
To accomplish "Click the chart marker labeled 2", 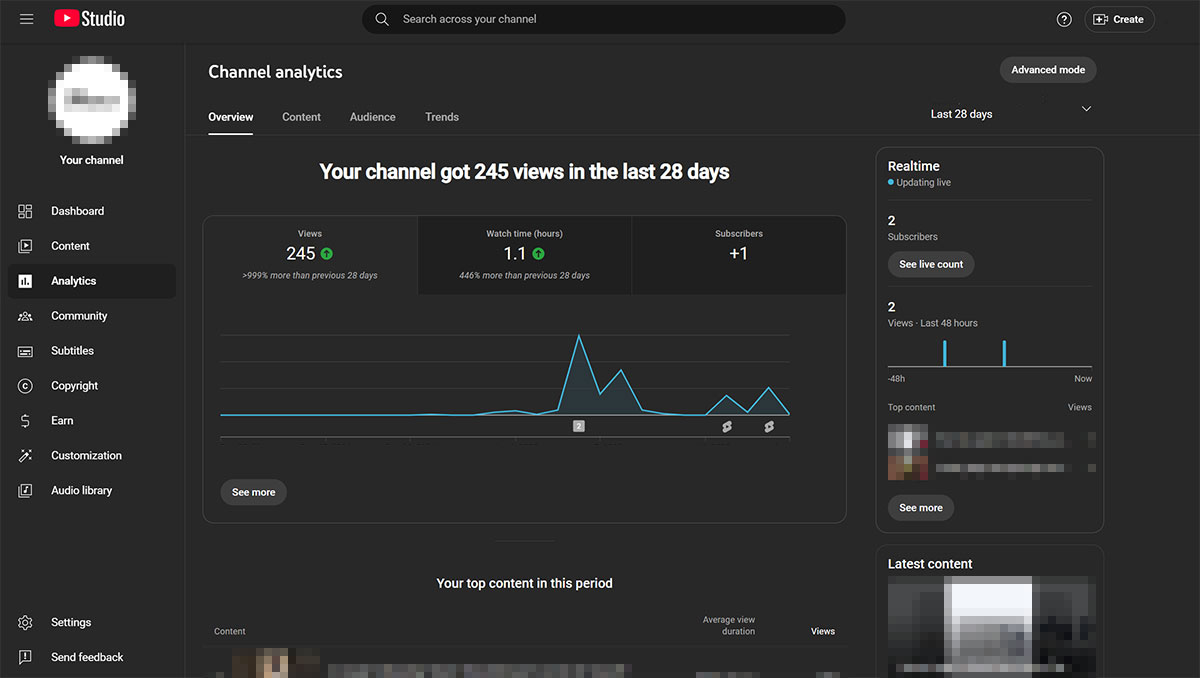I will (x=578, y=426).
